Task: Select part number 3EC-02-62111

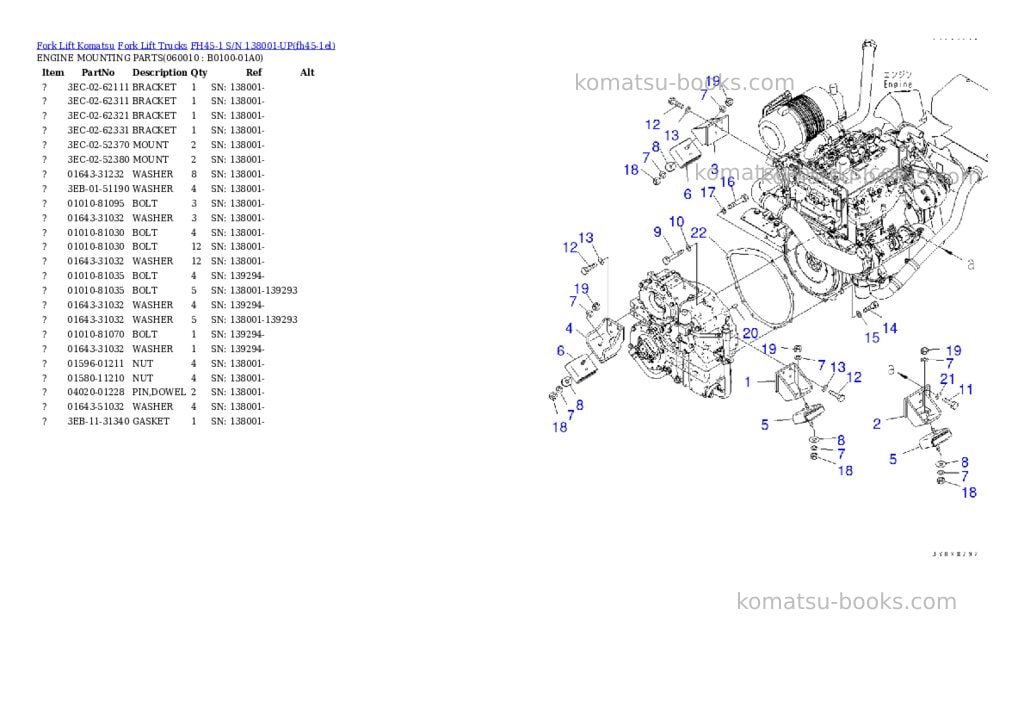Action: [98, 87]
